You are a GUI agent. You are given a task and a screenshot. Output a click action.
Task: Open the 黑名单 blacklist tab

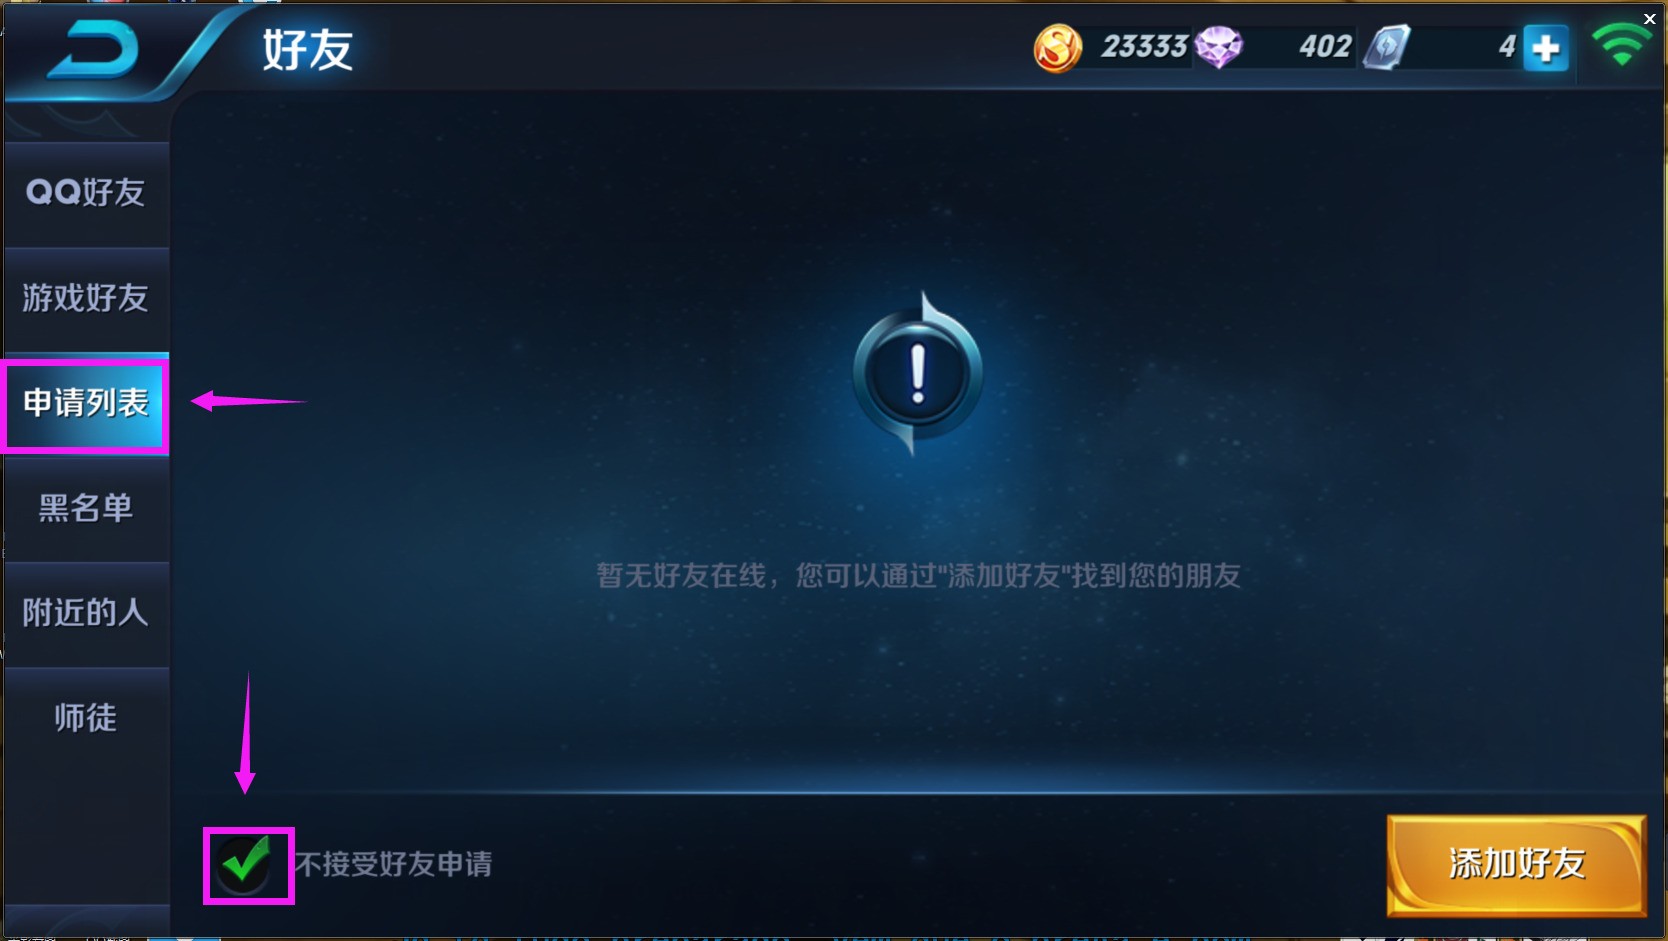click(86, 508)
